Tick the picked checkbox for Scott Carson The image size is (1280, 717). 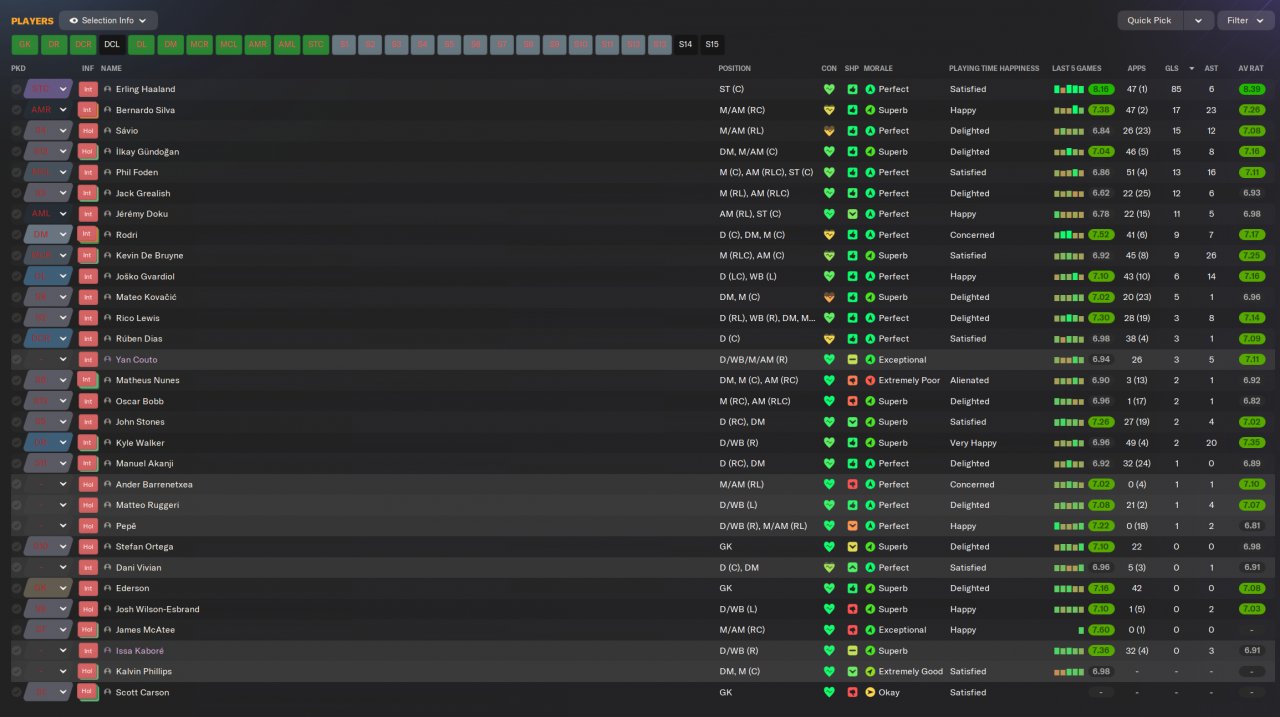click(17, 693)
